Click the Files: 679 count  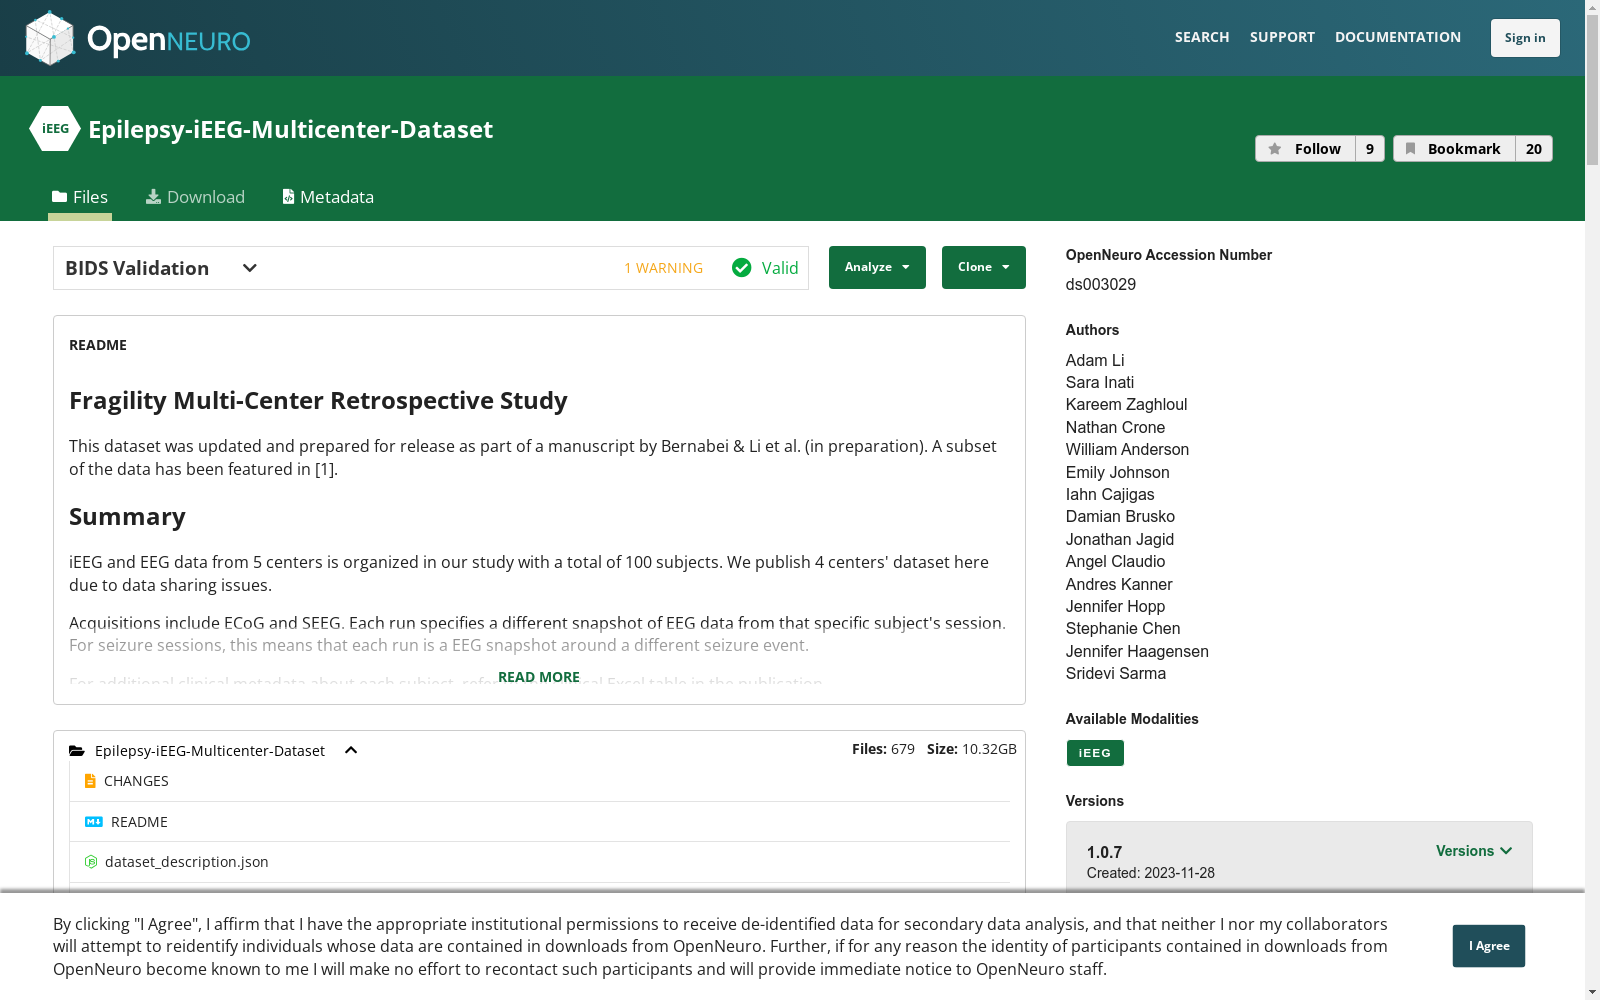pos(883,749)
